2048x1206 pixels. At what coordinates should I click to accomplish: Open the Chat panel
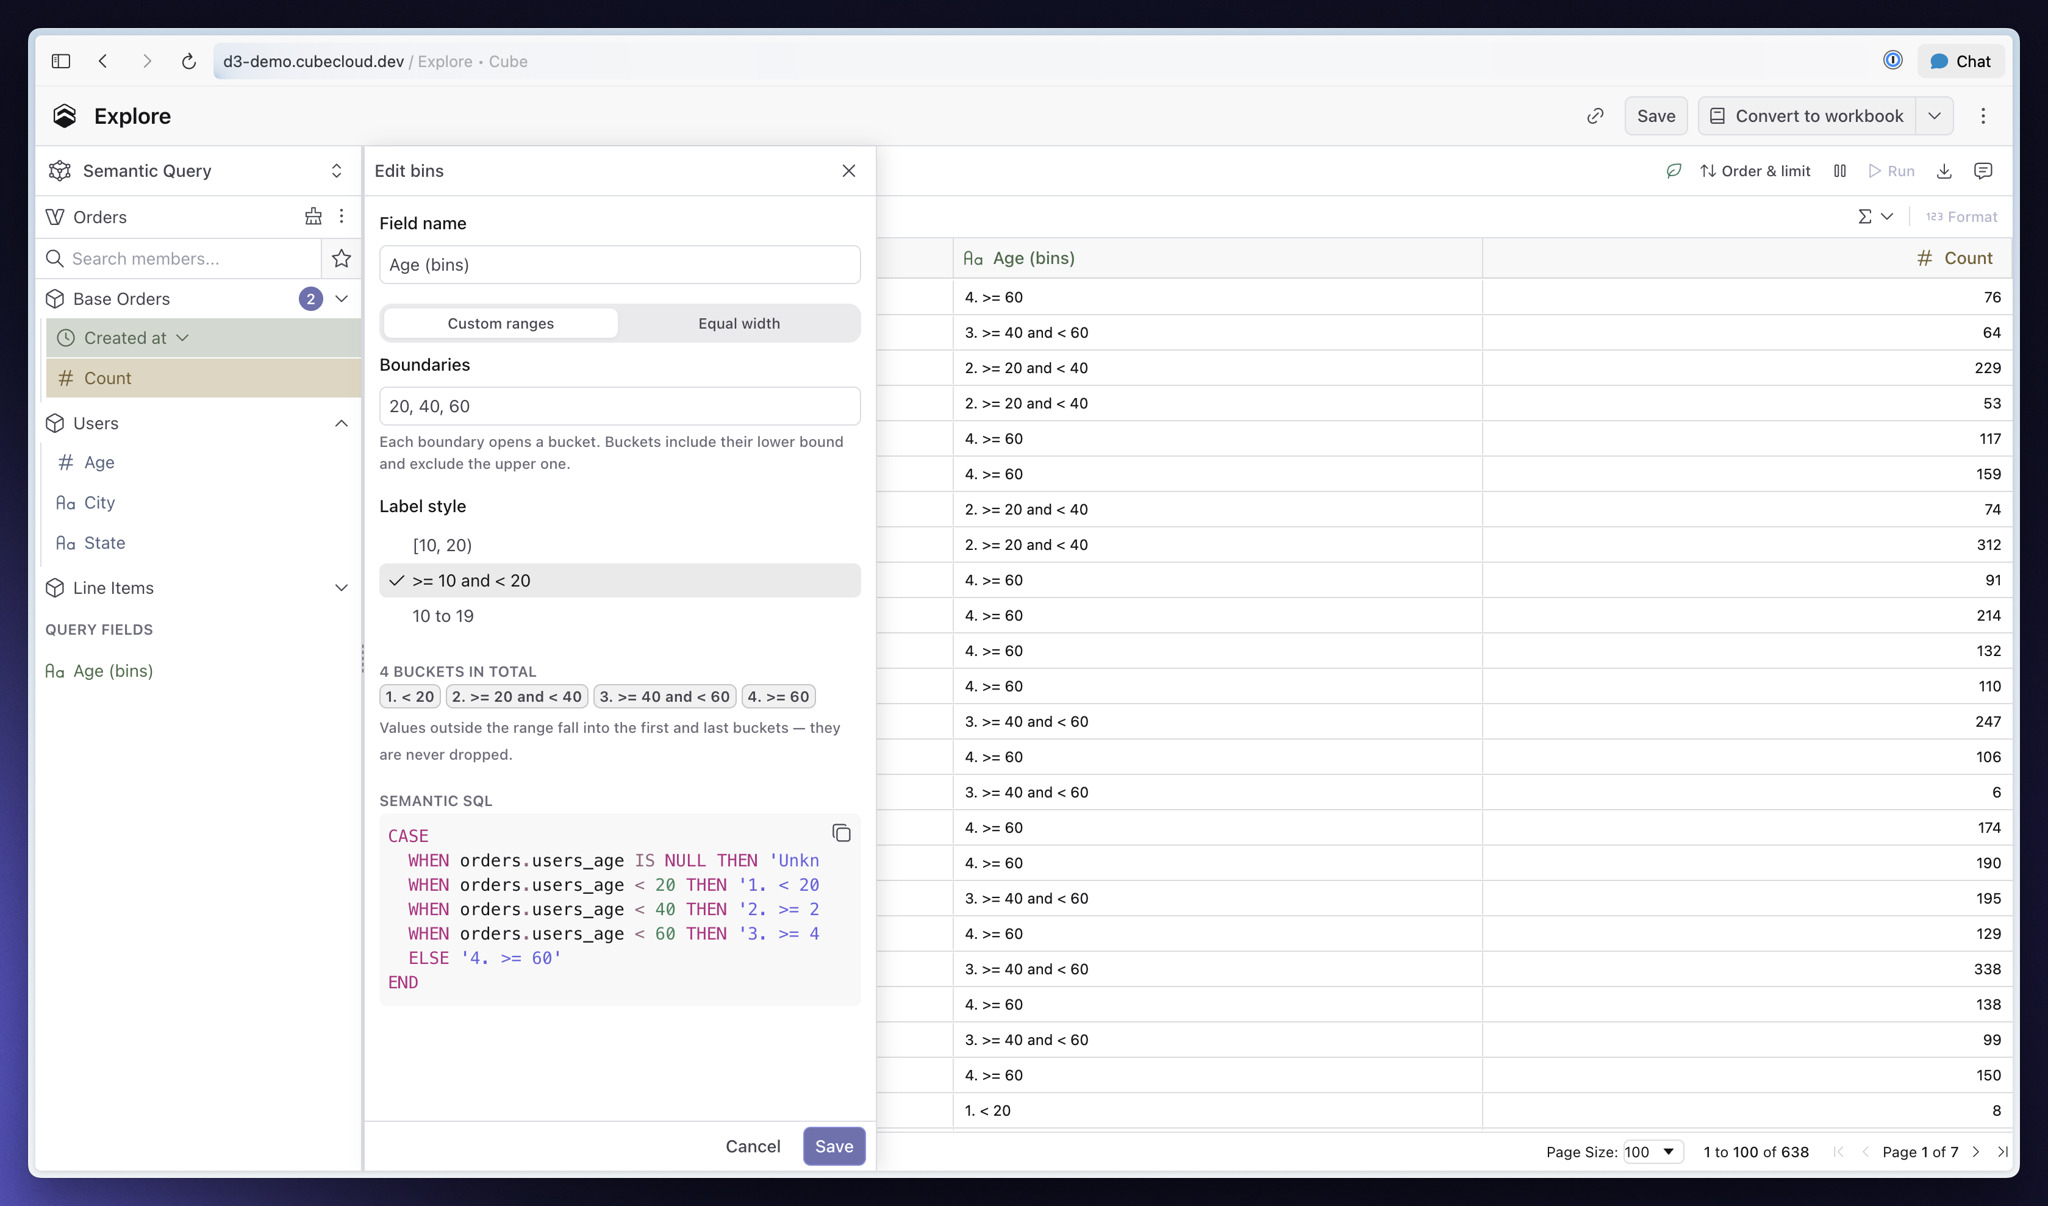(x=1960, y=61)
